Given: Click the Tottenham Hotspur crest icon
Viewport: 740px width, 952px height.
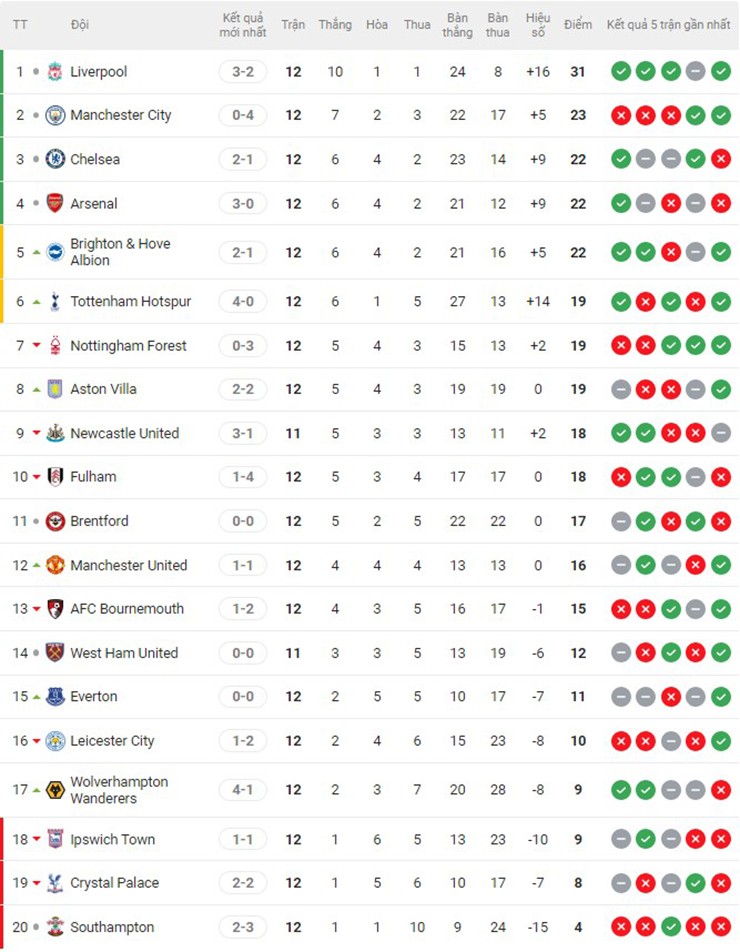Looking at the screenshot, I should click(55, 301).
